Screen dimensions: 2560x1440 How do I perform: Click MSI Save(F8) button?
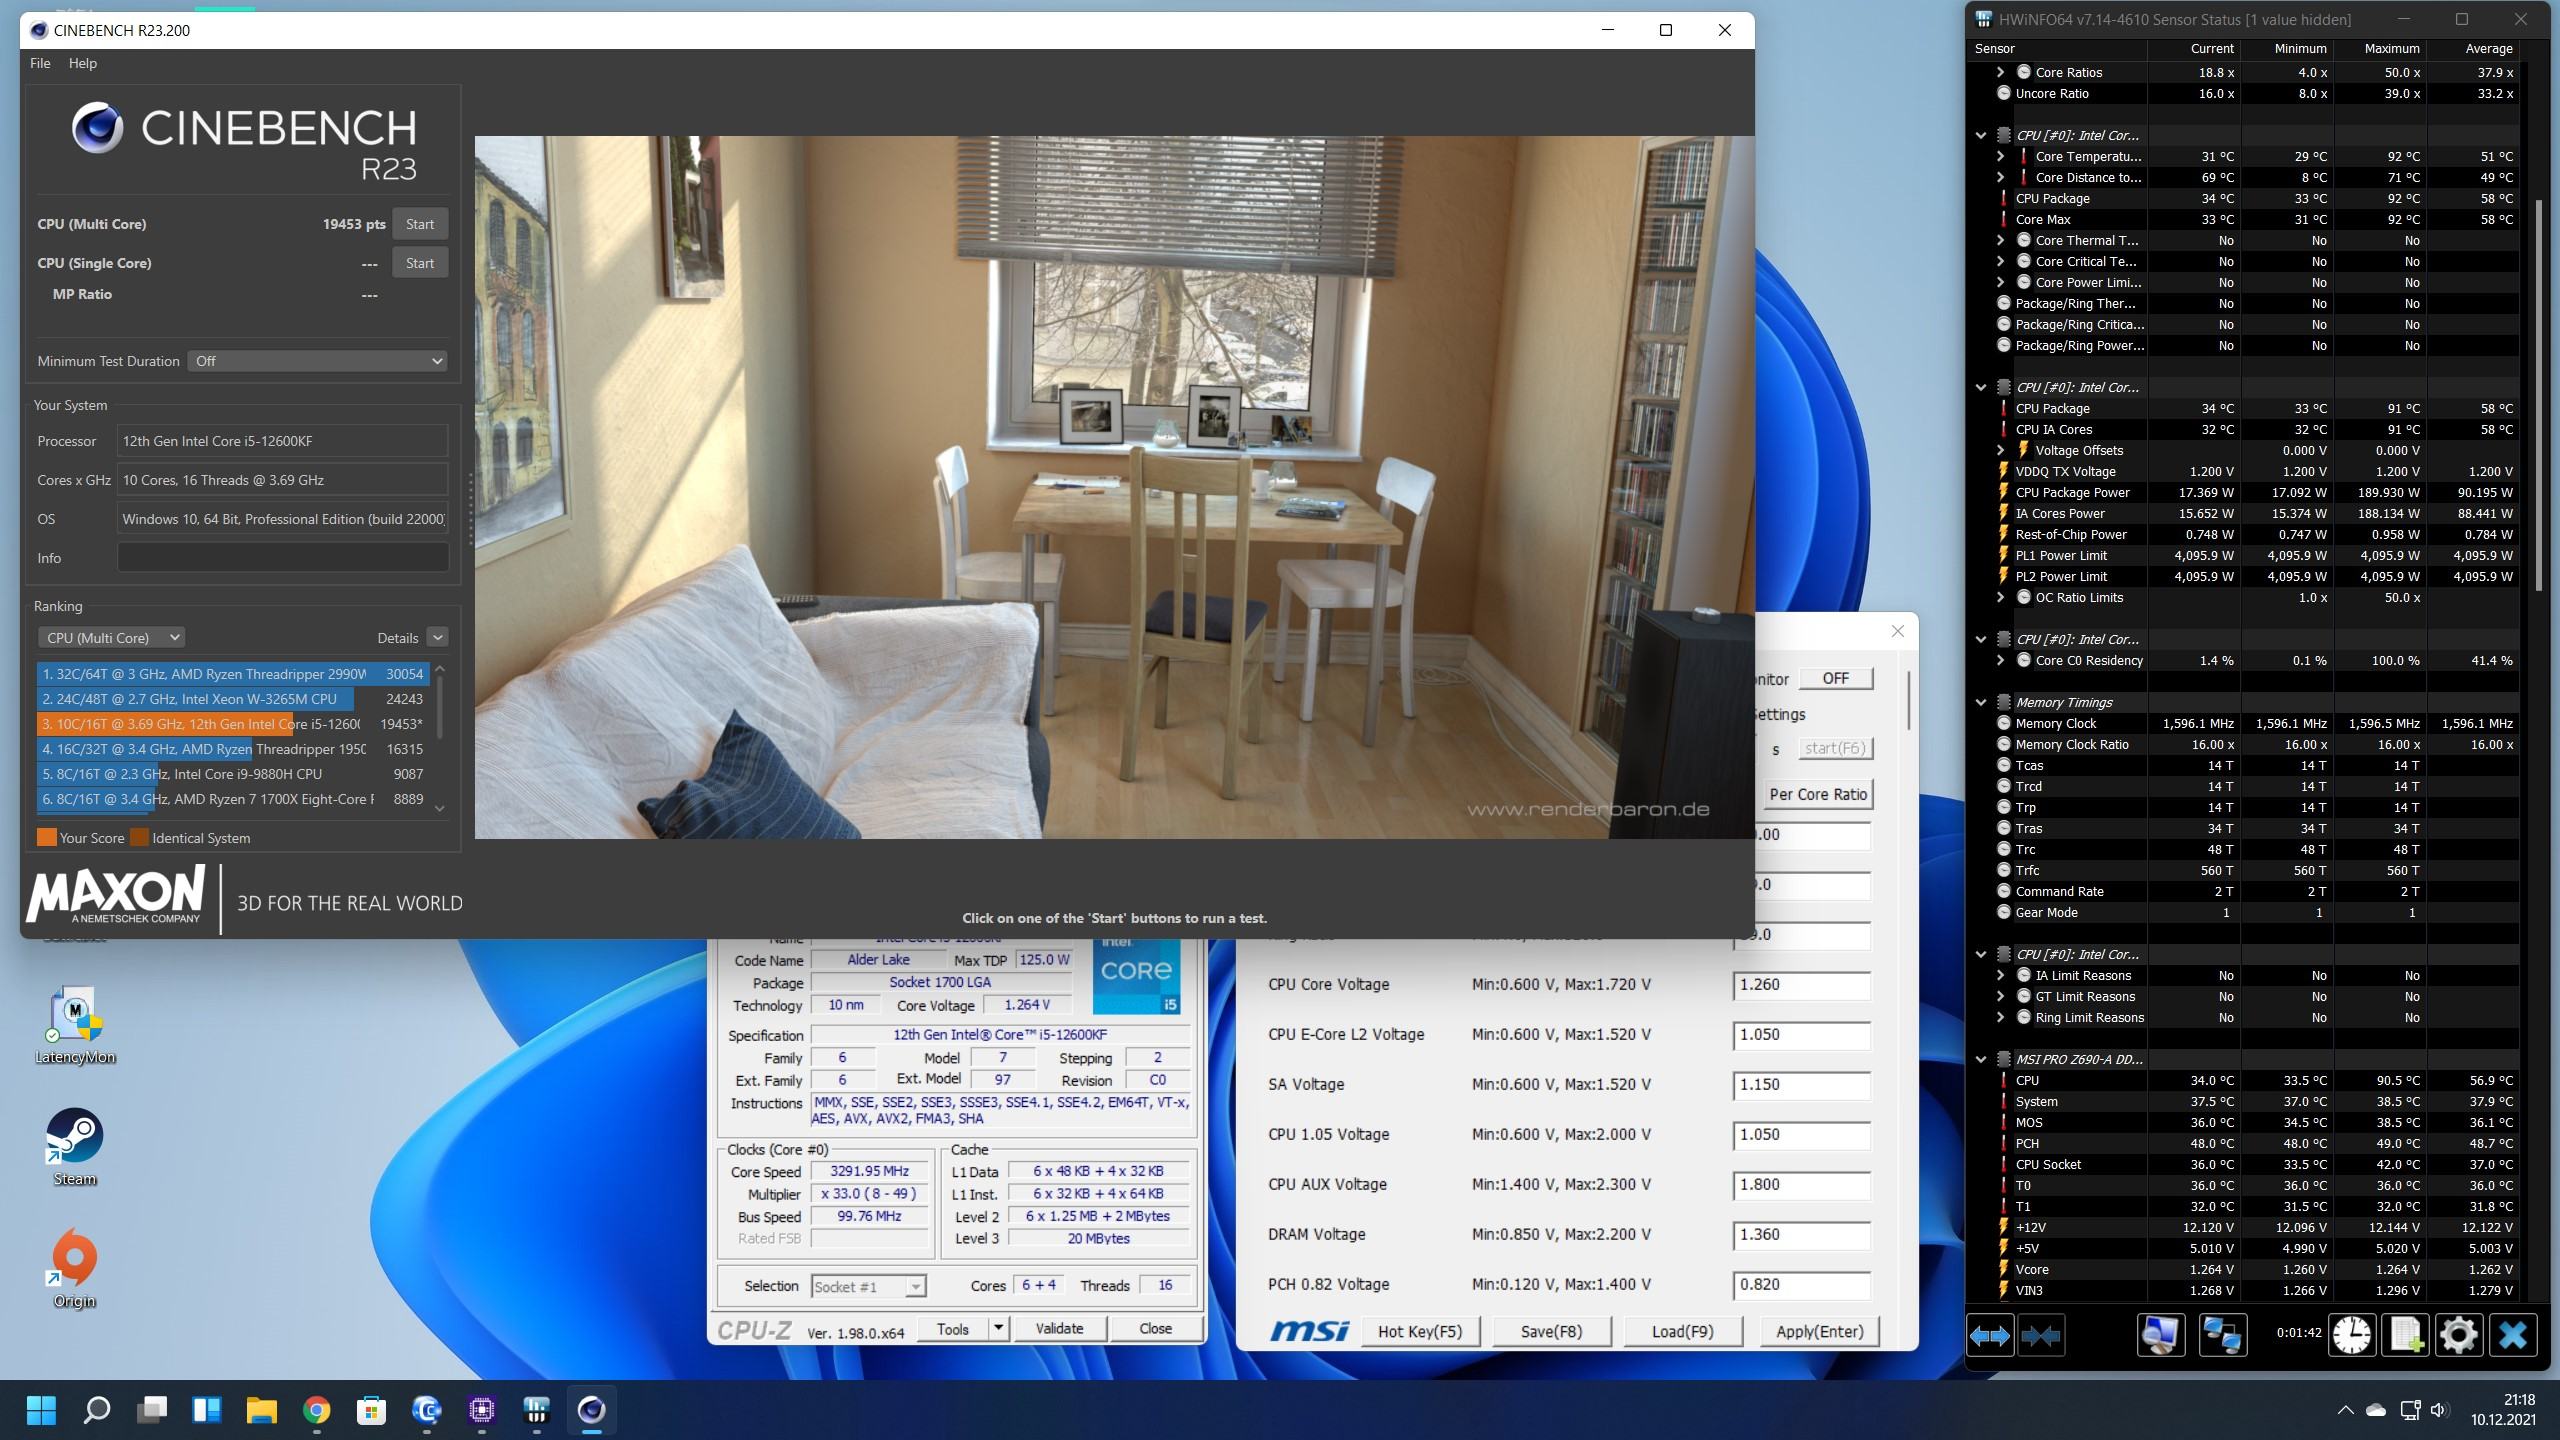[x=1551, y=1332]
